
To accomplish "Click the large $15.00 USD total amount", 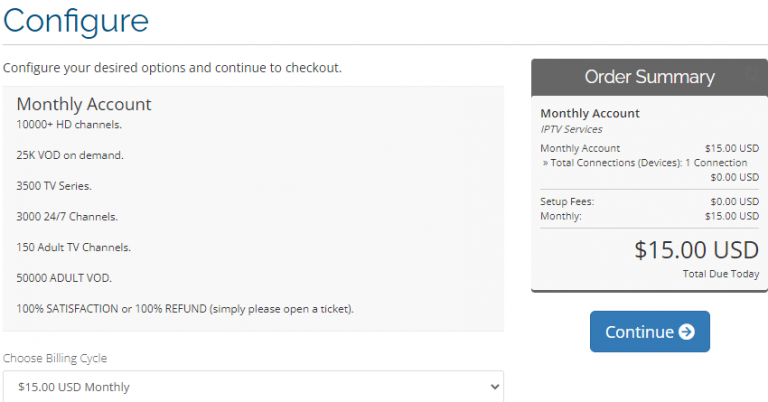I will [x=696, y=250].
